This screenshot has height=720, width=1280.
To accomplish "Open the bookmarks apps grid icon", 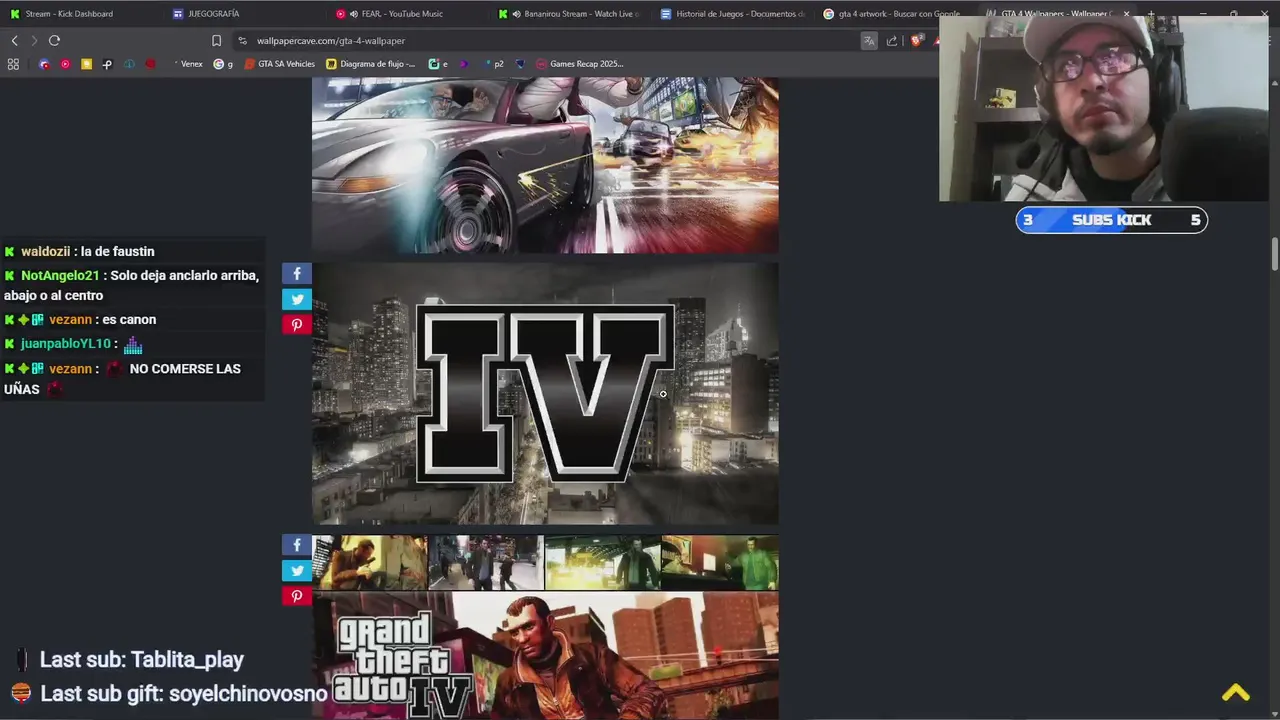I will 13,64.
